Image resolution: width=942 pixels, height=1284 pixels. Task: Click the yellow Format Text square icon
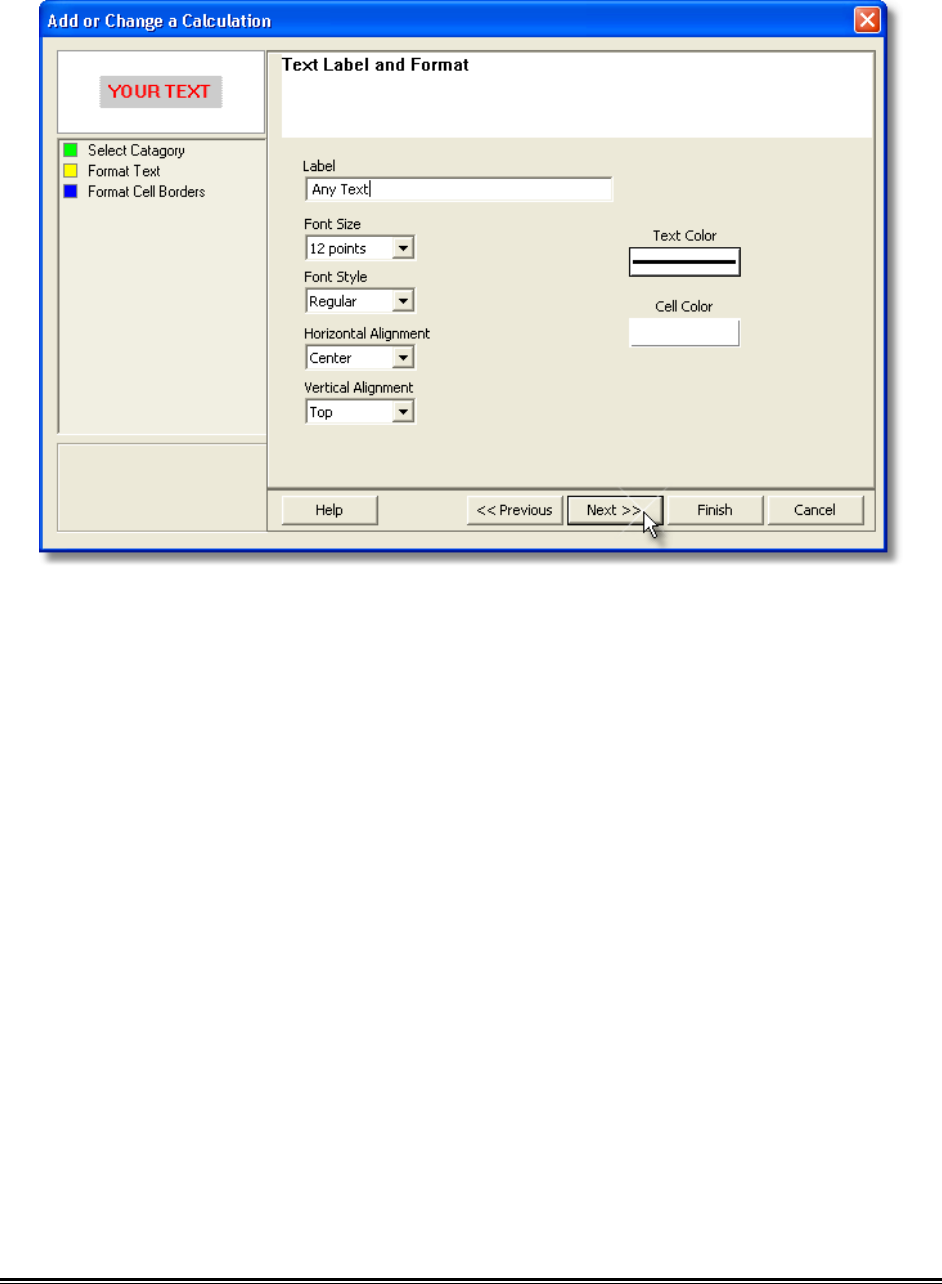[x=70, y=171]
